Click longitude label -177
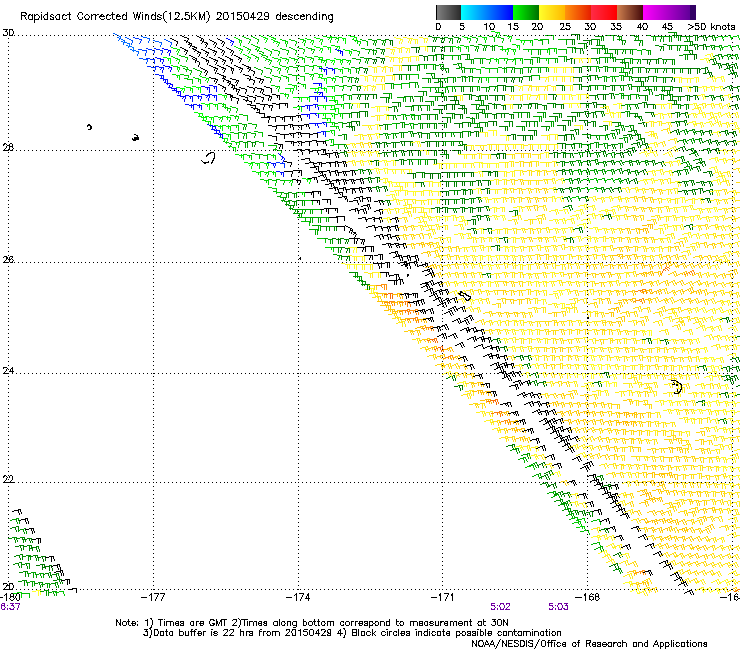740x650 pixels. click(x=153, y=597)
